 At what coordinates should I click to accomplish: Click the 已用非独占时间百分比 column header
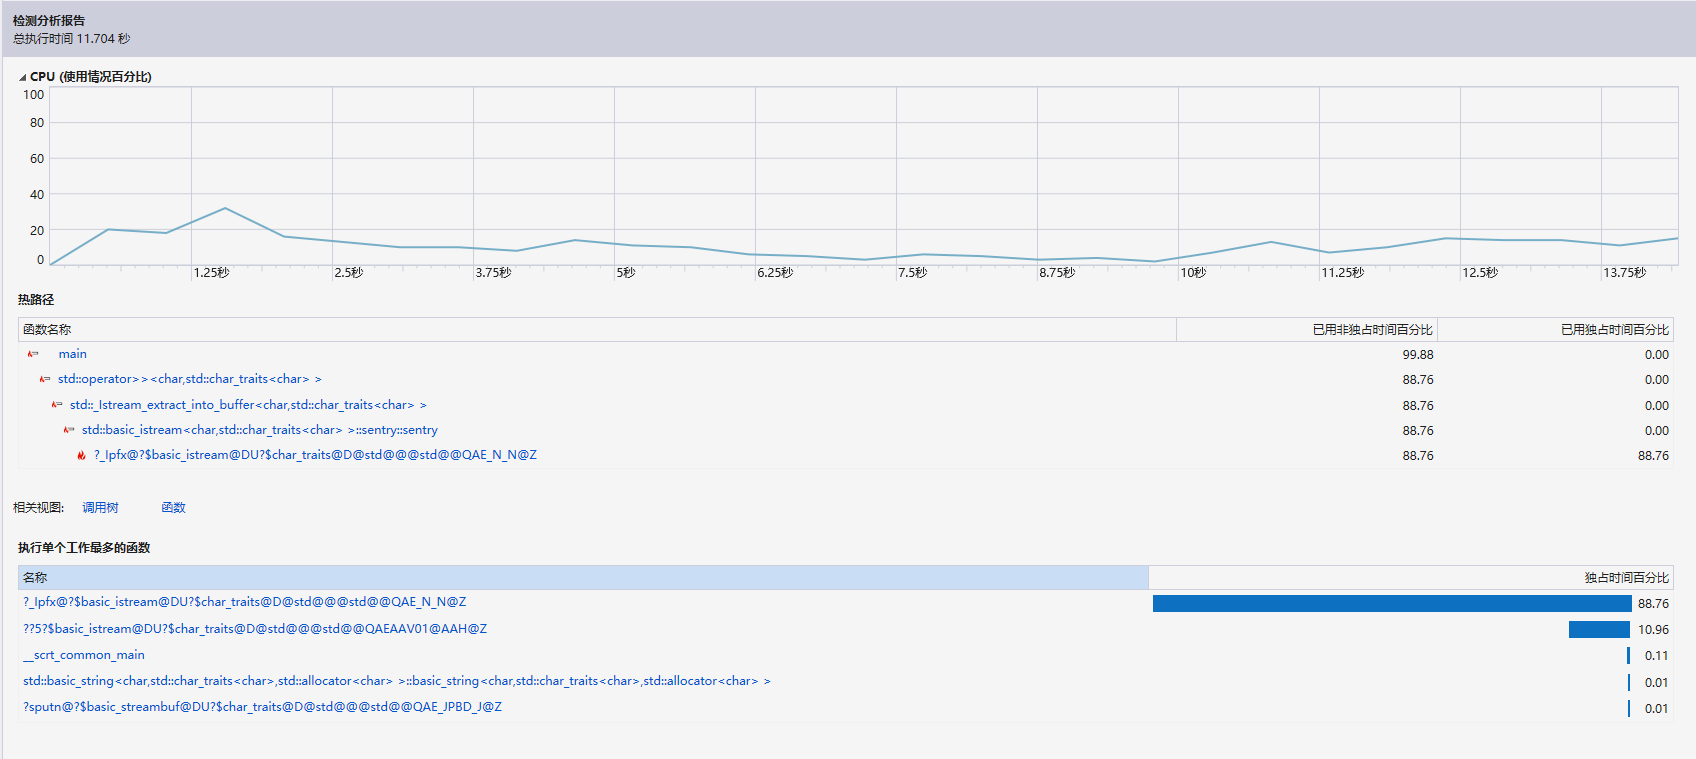1372,330
